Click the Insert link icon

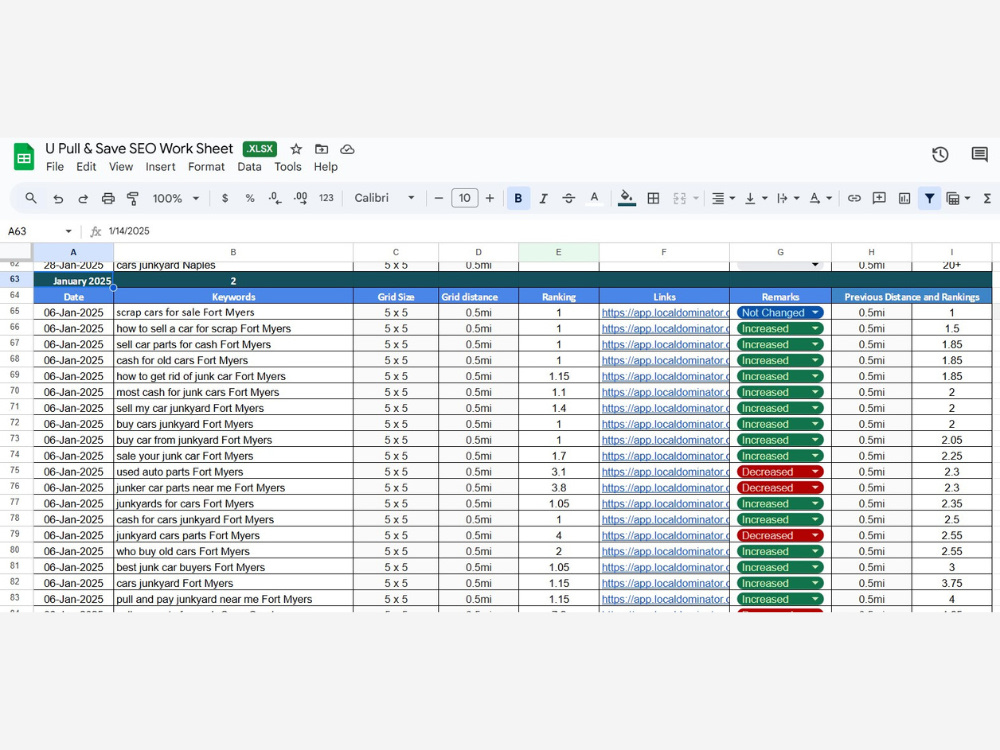pos(854,198)
